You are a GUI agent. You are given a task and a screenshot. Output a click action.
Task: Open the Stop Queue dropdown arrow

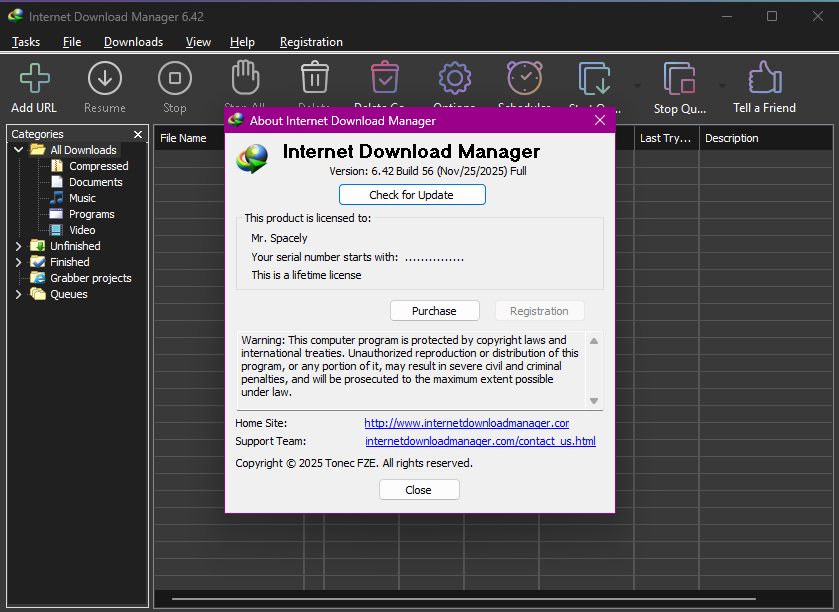(722, 86)
